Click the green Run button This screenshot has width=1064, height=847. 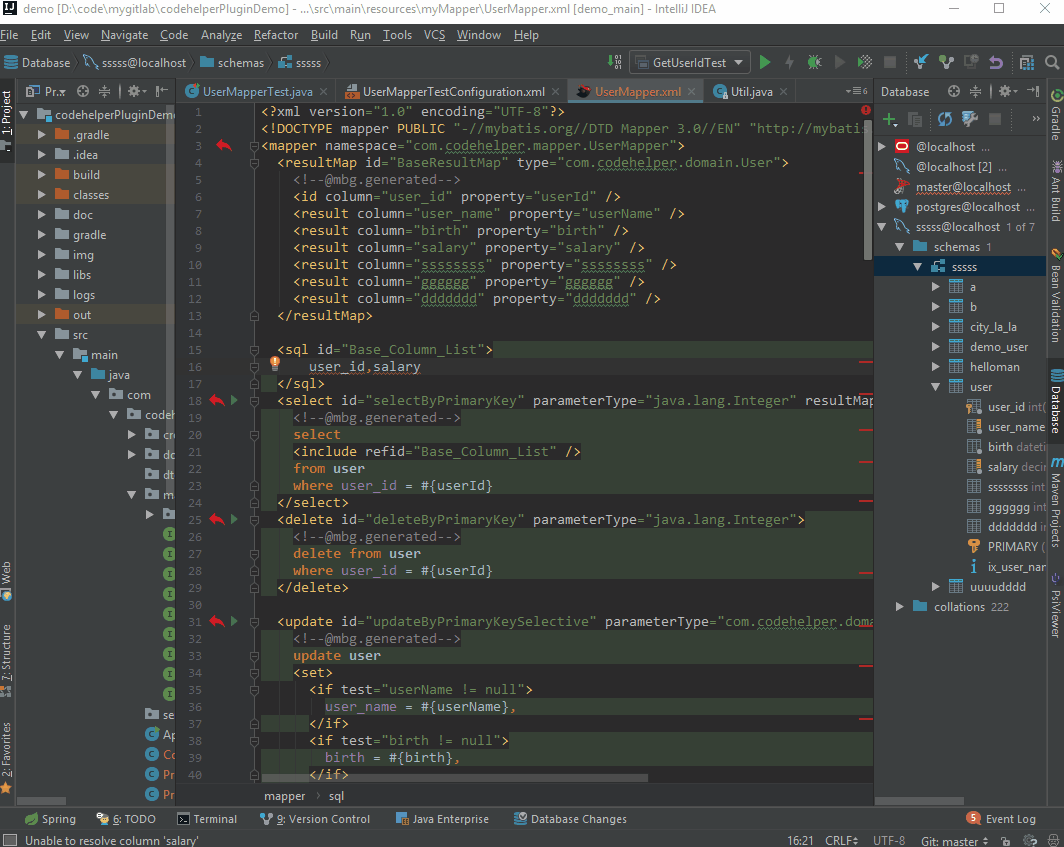(765, 62)
